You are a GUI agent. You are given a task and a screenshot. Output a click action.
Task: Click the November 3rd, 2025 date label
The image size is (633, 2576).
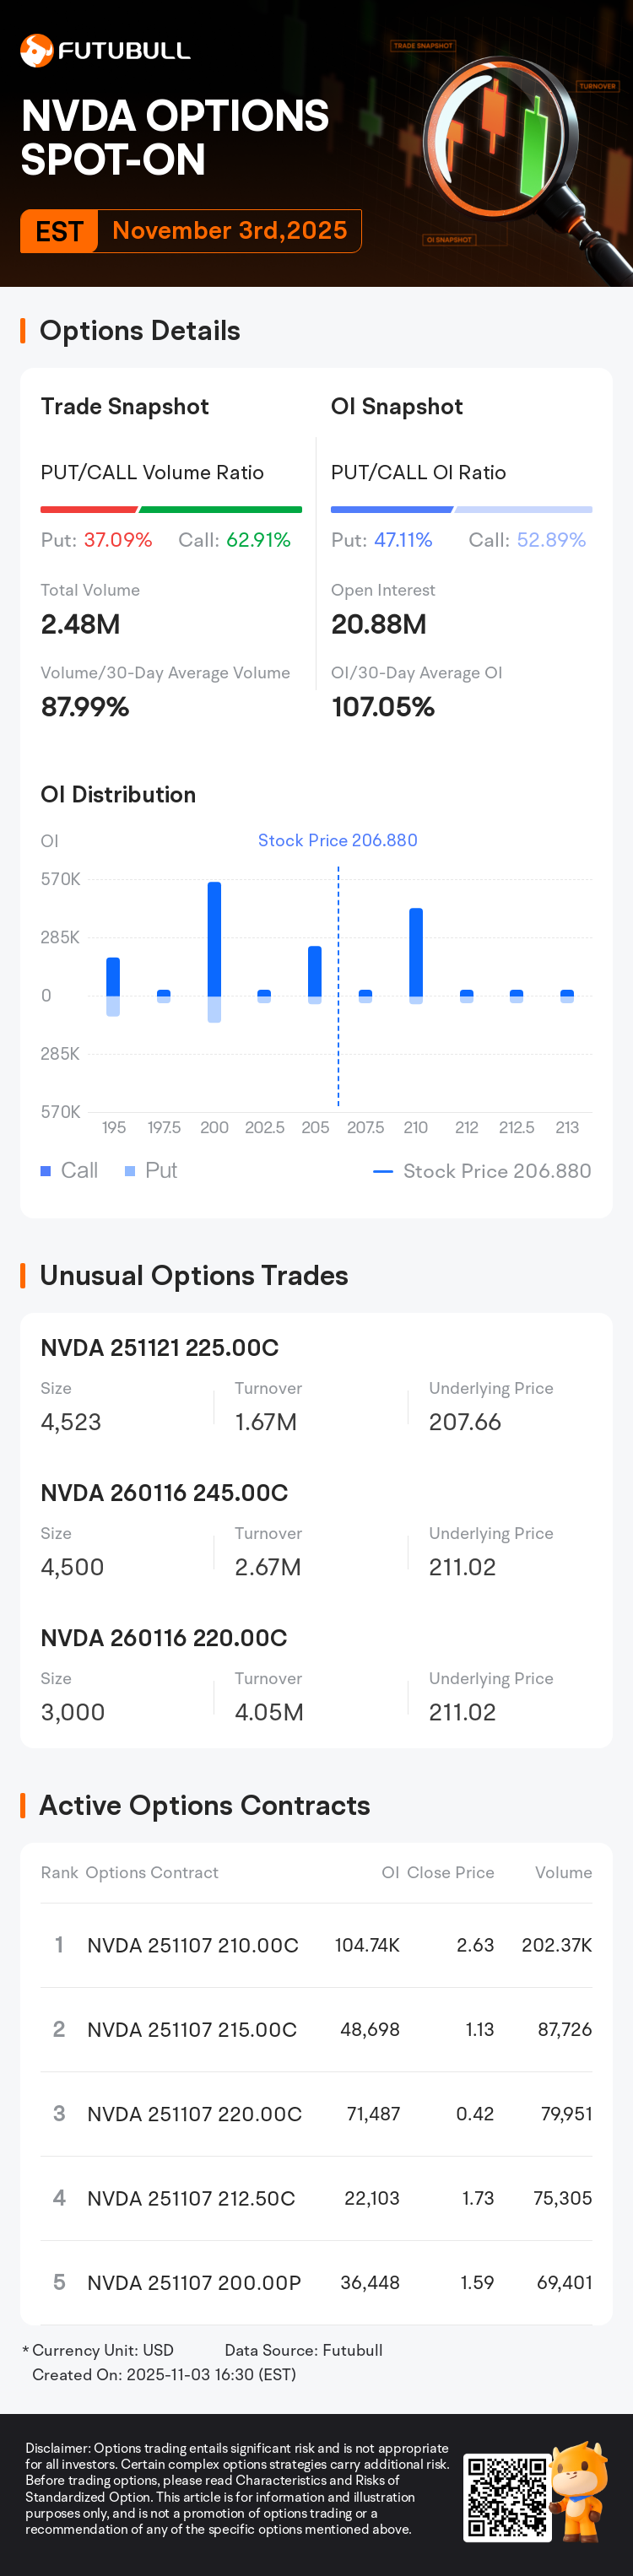230,231
